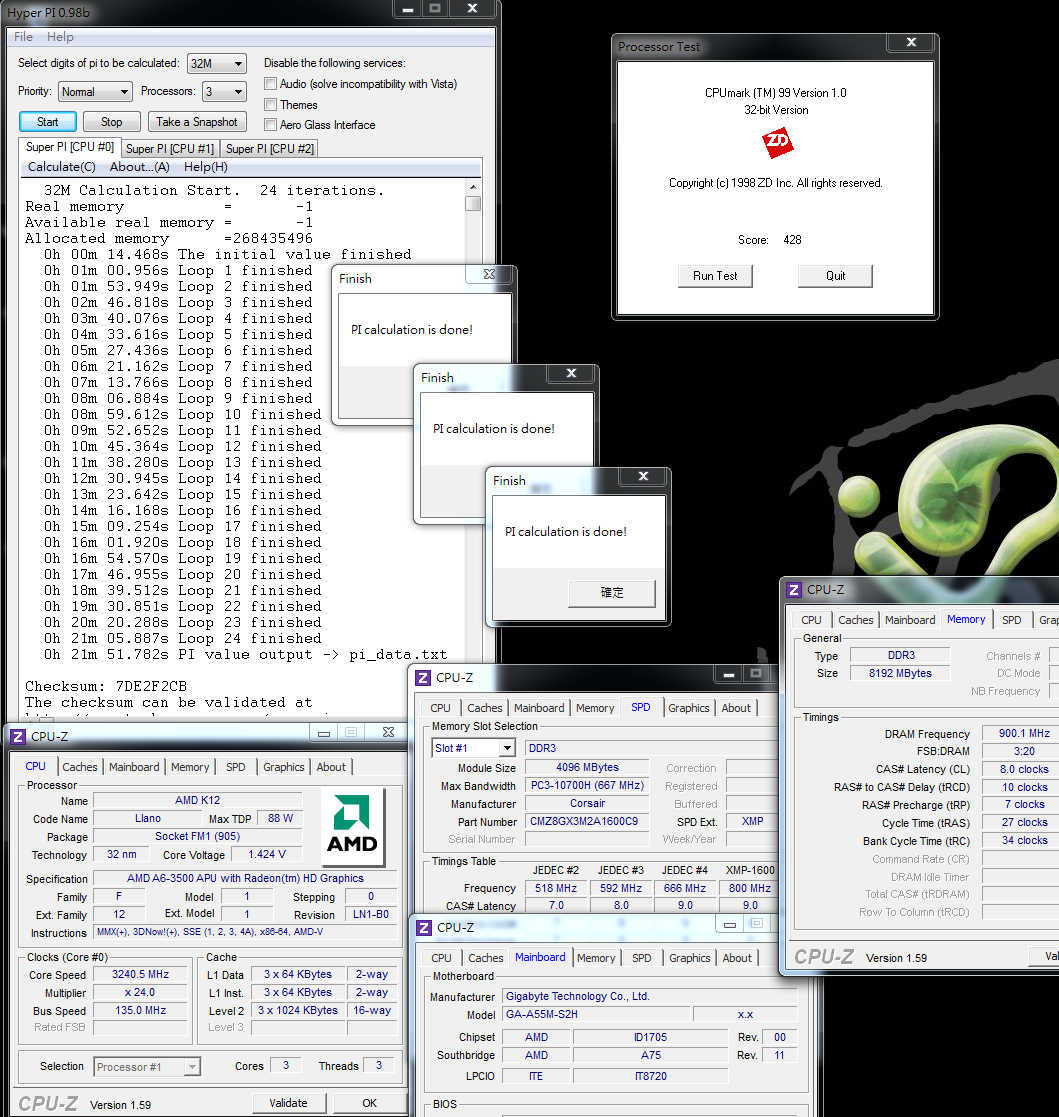Switch to Super PI [CPU #1] tab
1059x1117 pixels.
(169, 149)
